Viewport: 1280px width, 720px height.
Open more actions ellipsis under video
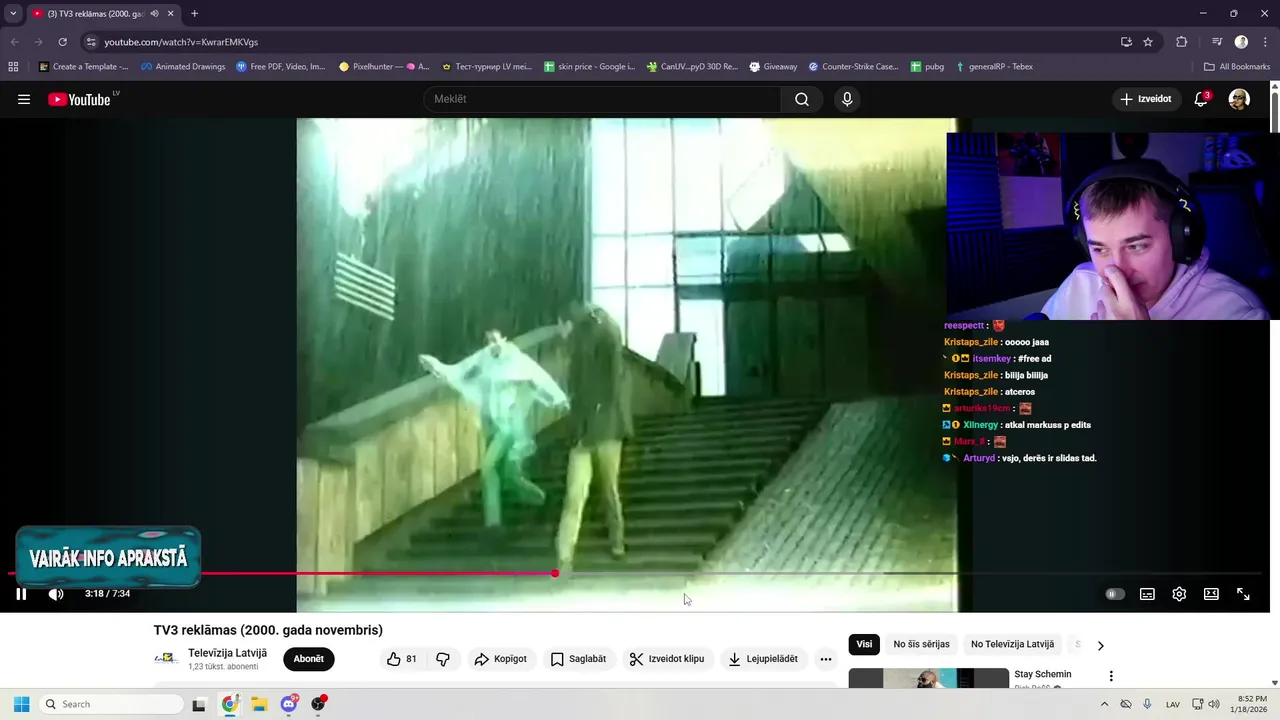826,659
